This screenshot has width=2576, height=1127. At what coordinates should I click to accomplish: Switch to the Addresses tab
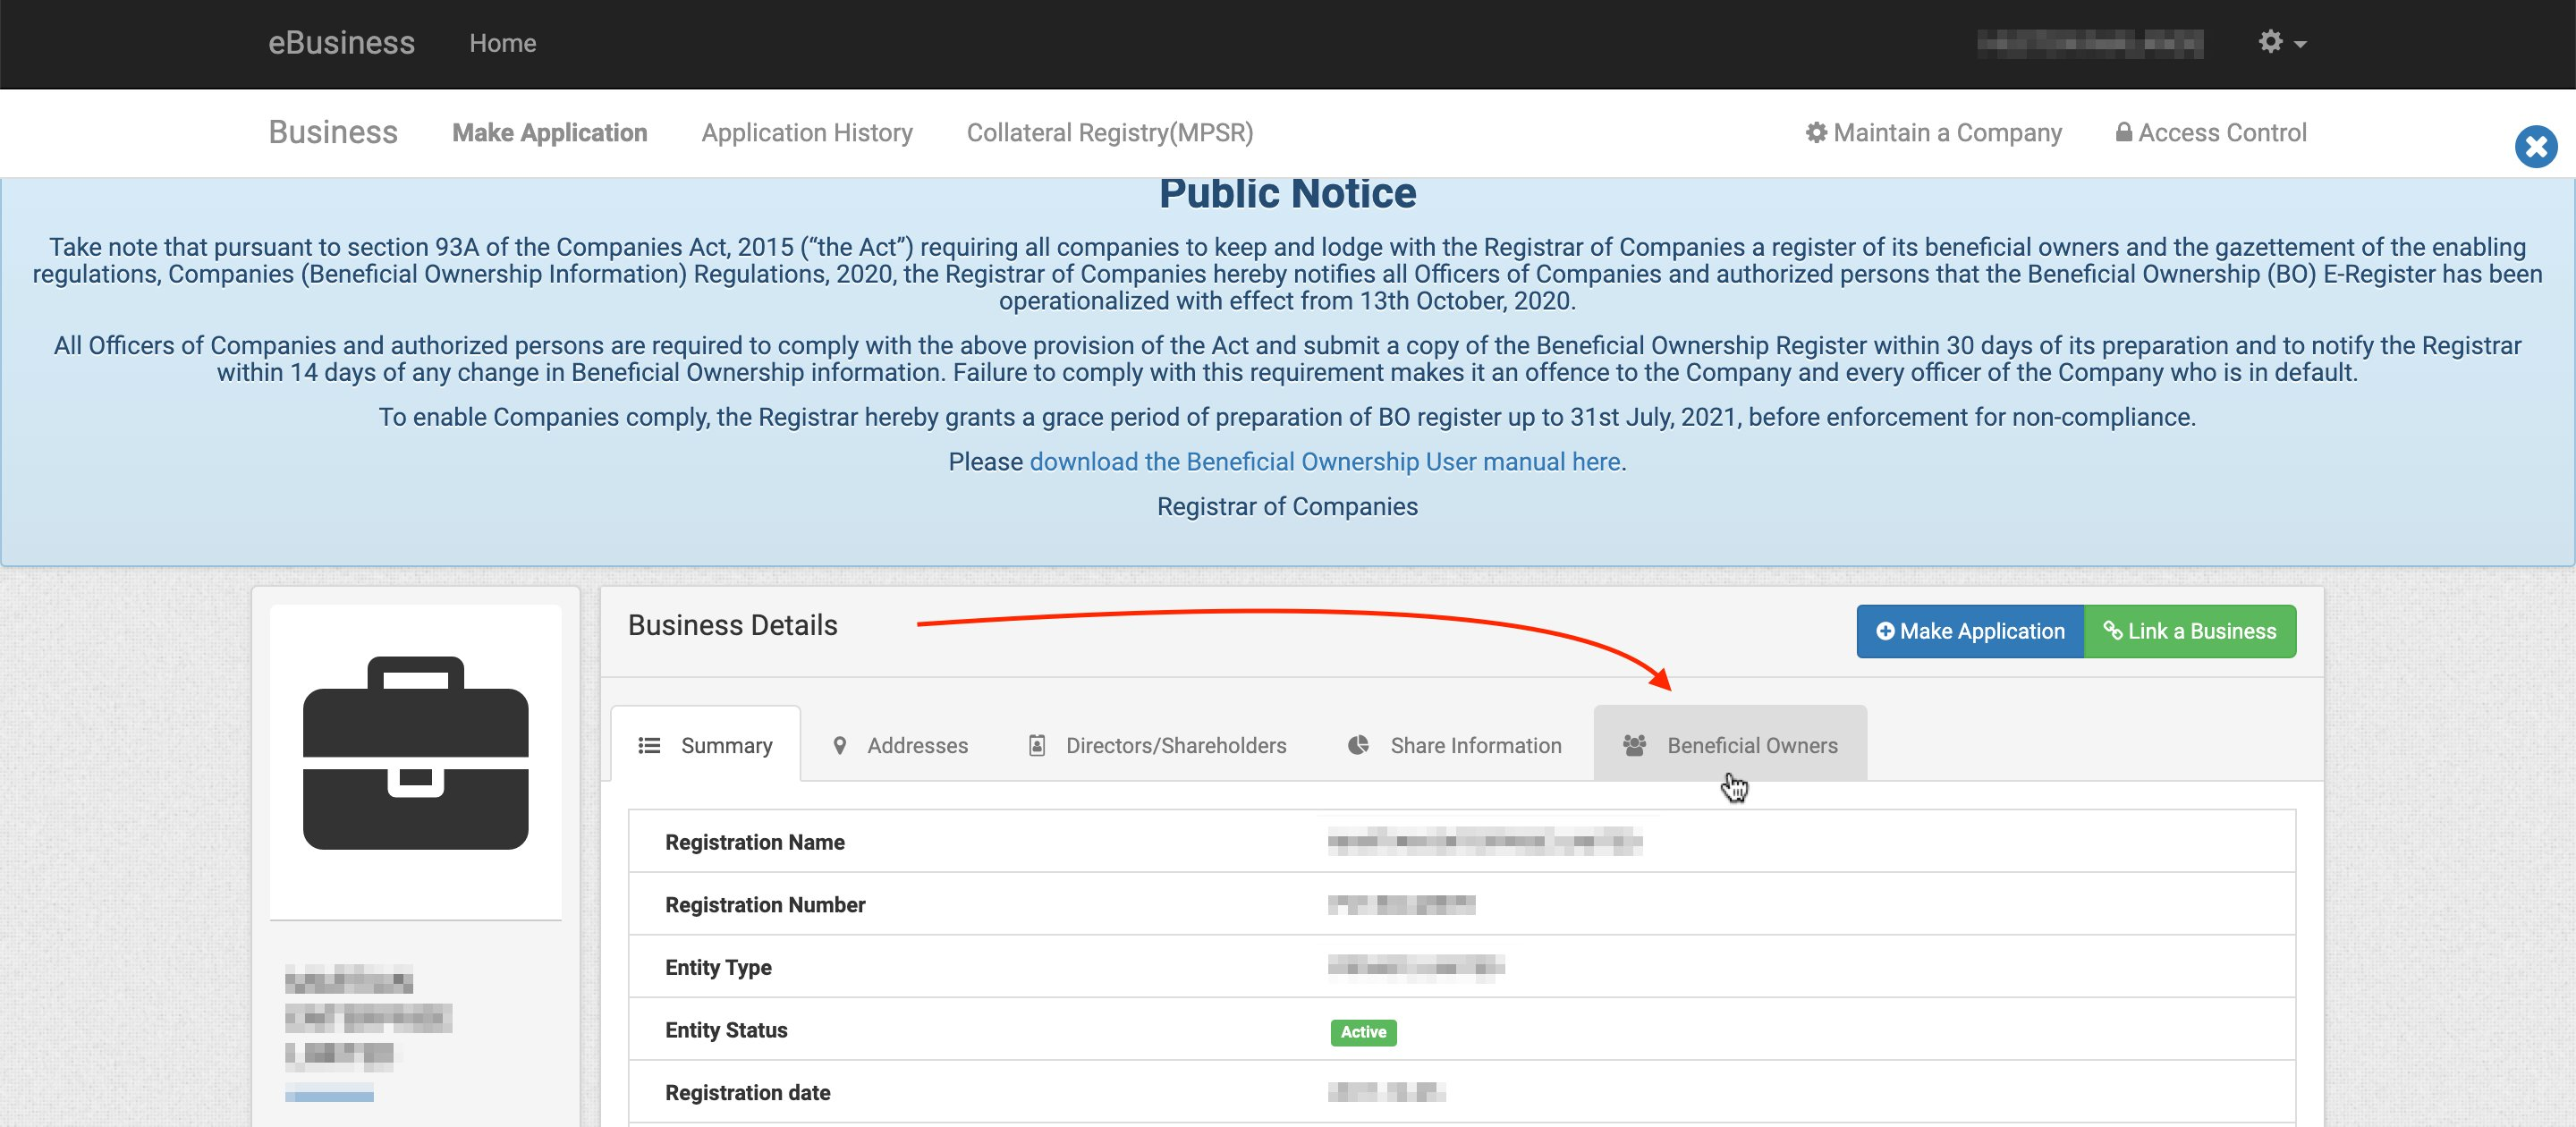[916, 746]
